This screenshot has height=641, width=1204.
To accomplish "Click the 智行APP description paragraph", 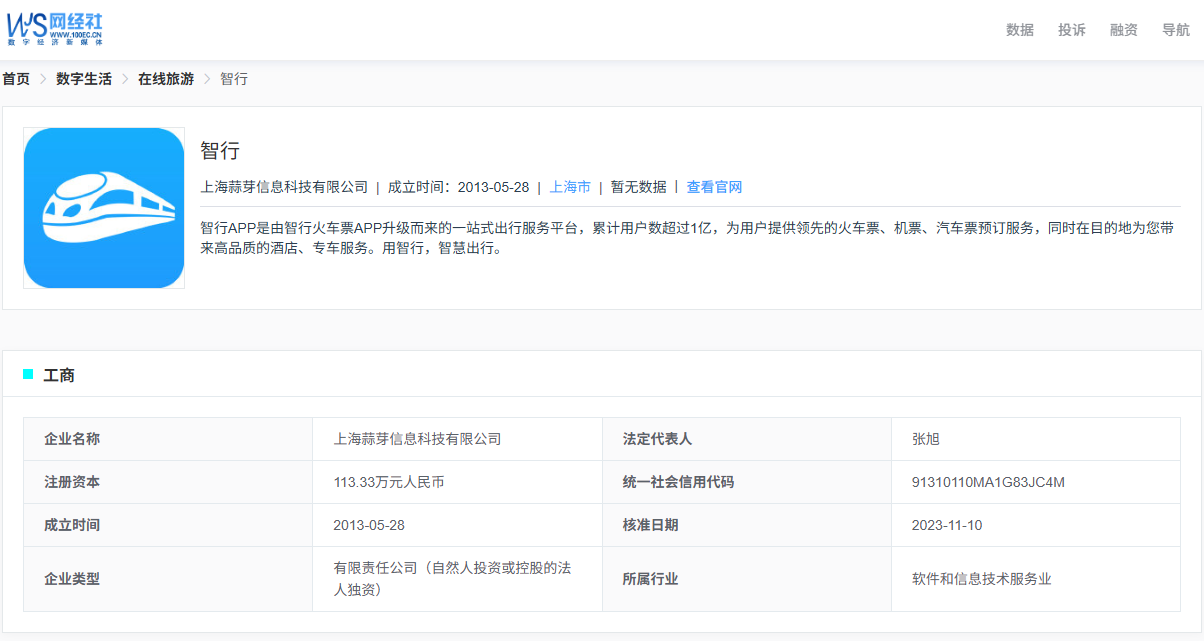I will tap(687, 238).
